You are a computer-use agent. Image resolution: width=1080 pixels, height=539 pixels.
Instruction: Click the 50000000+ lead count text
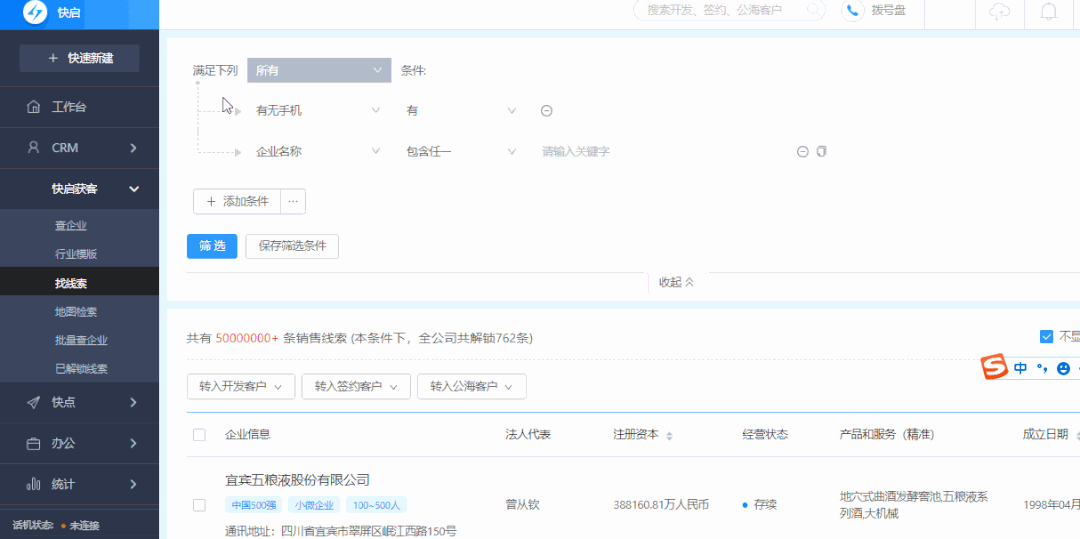tap(247, 338)
